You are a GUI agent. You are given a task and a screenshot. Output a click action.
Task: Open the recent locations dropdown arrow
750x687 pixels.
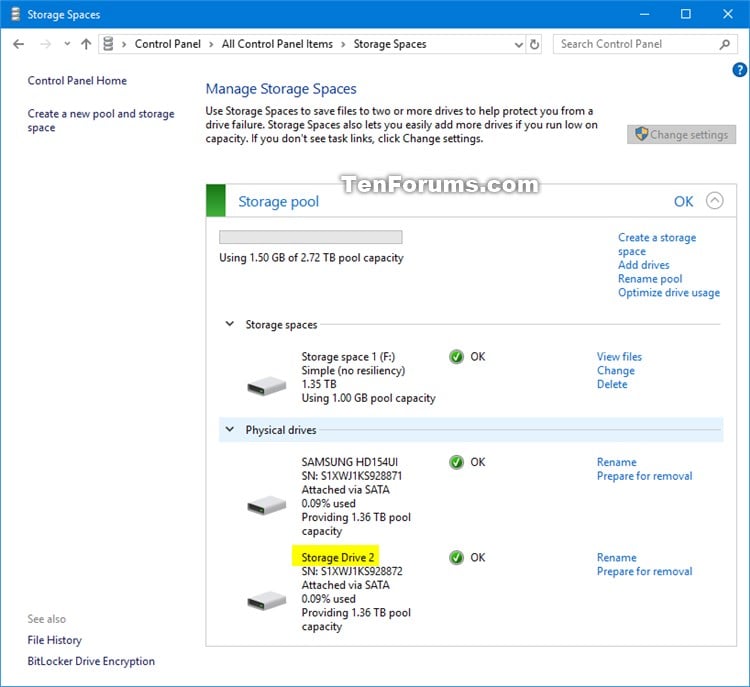tap(67, 44)
